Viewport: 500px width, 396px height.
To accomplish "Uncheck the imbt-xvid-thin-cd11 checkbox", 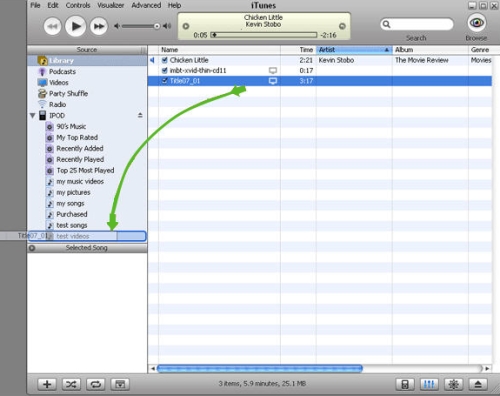I will (164, 71).
